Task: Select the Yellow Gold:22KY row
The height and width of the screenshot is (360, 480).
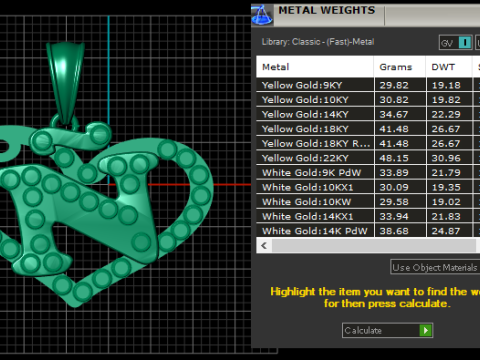Action: (x=368, y=158)
